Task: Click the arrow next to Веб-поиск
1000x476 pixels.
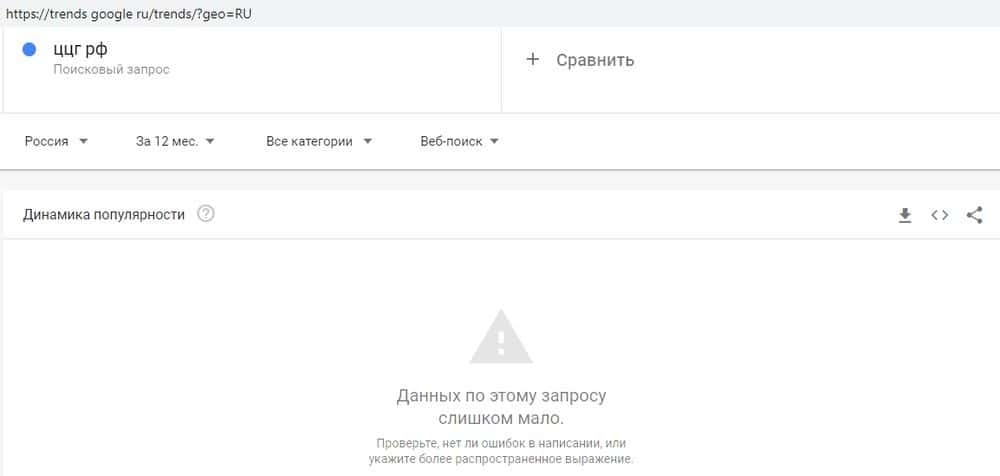Action: [494, 142]
